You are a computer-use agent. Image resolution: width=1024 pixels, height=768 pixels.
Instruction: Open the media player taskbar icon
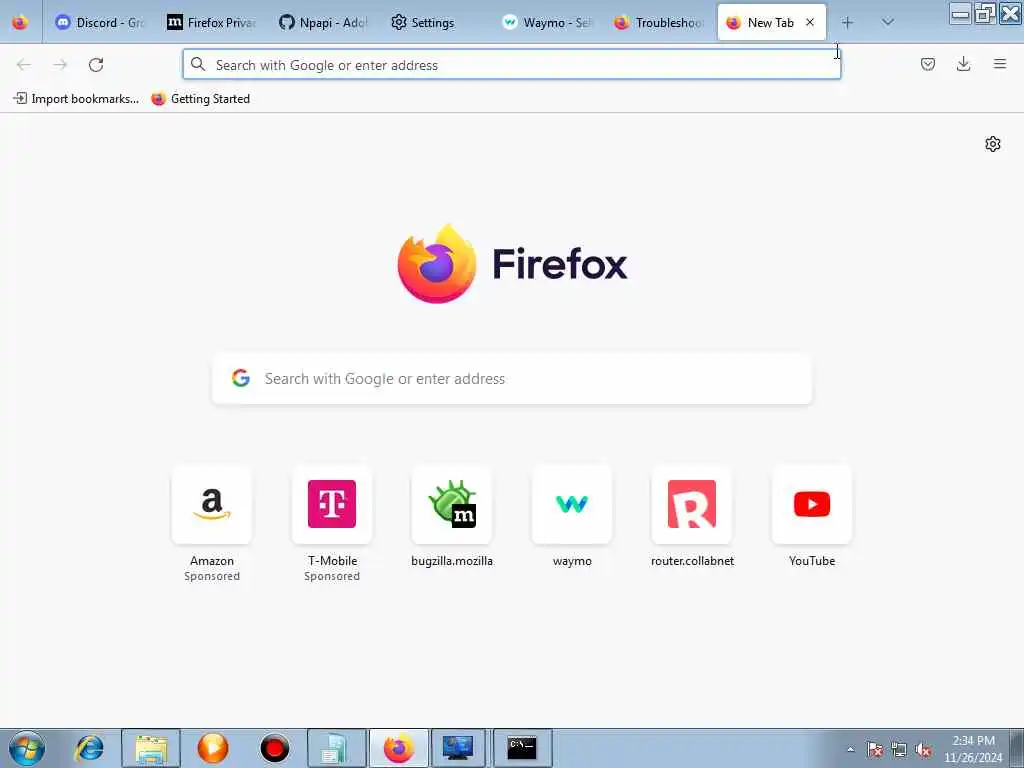(x=213, y=748)
